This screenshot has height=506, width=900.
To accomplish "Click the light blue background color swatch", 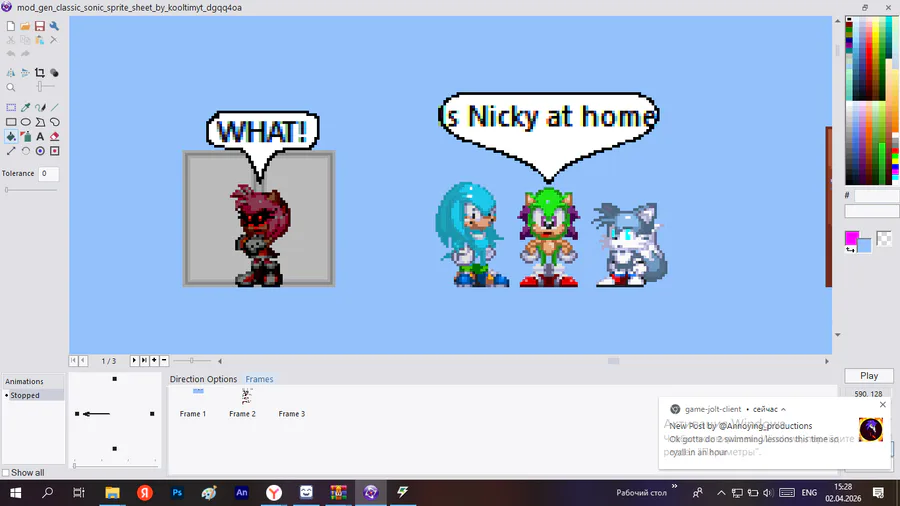I will (x=865, y=246).
